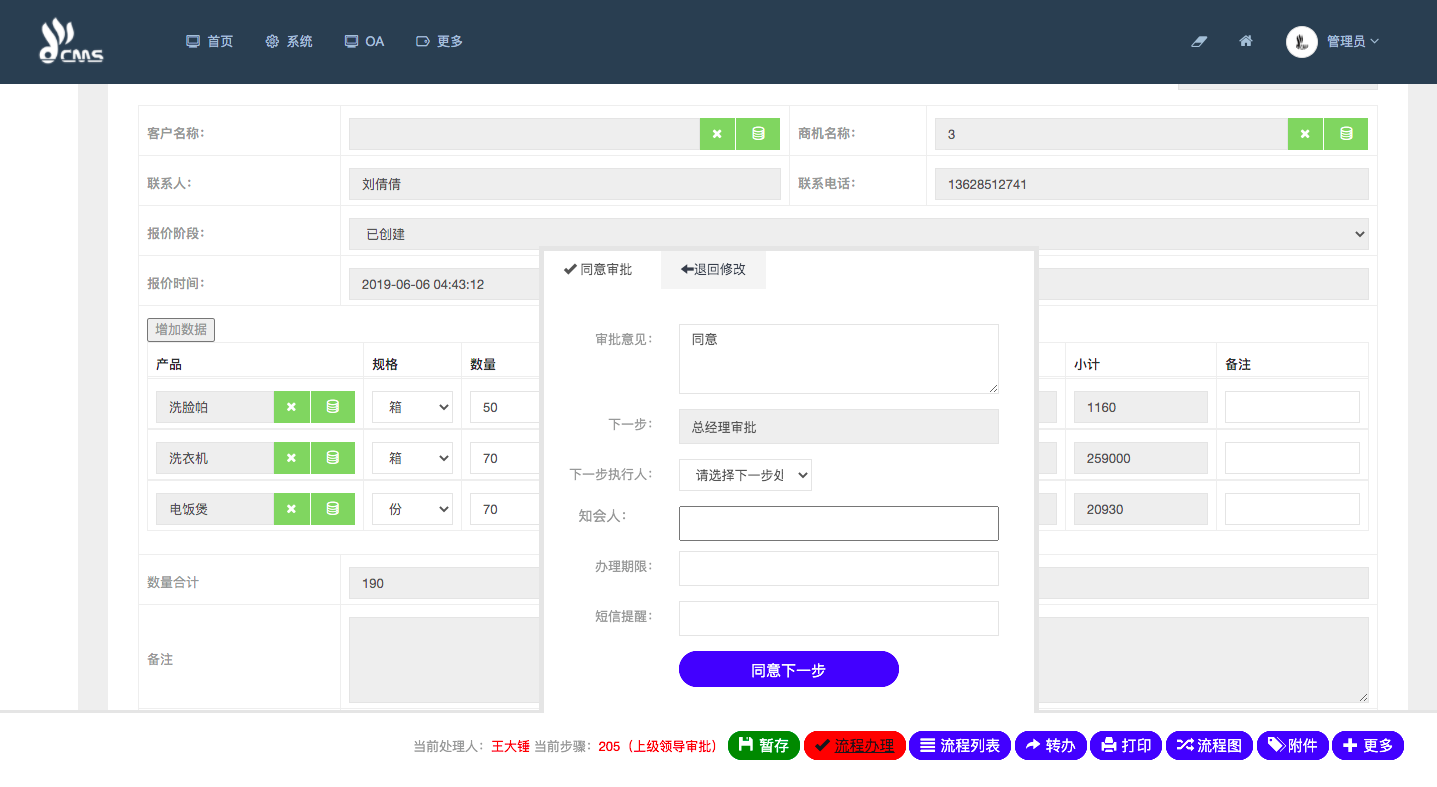Open unit dropdown for 电饭煲 row

pos(412,509)
